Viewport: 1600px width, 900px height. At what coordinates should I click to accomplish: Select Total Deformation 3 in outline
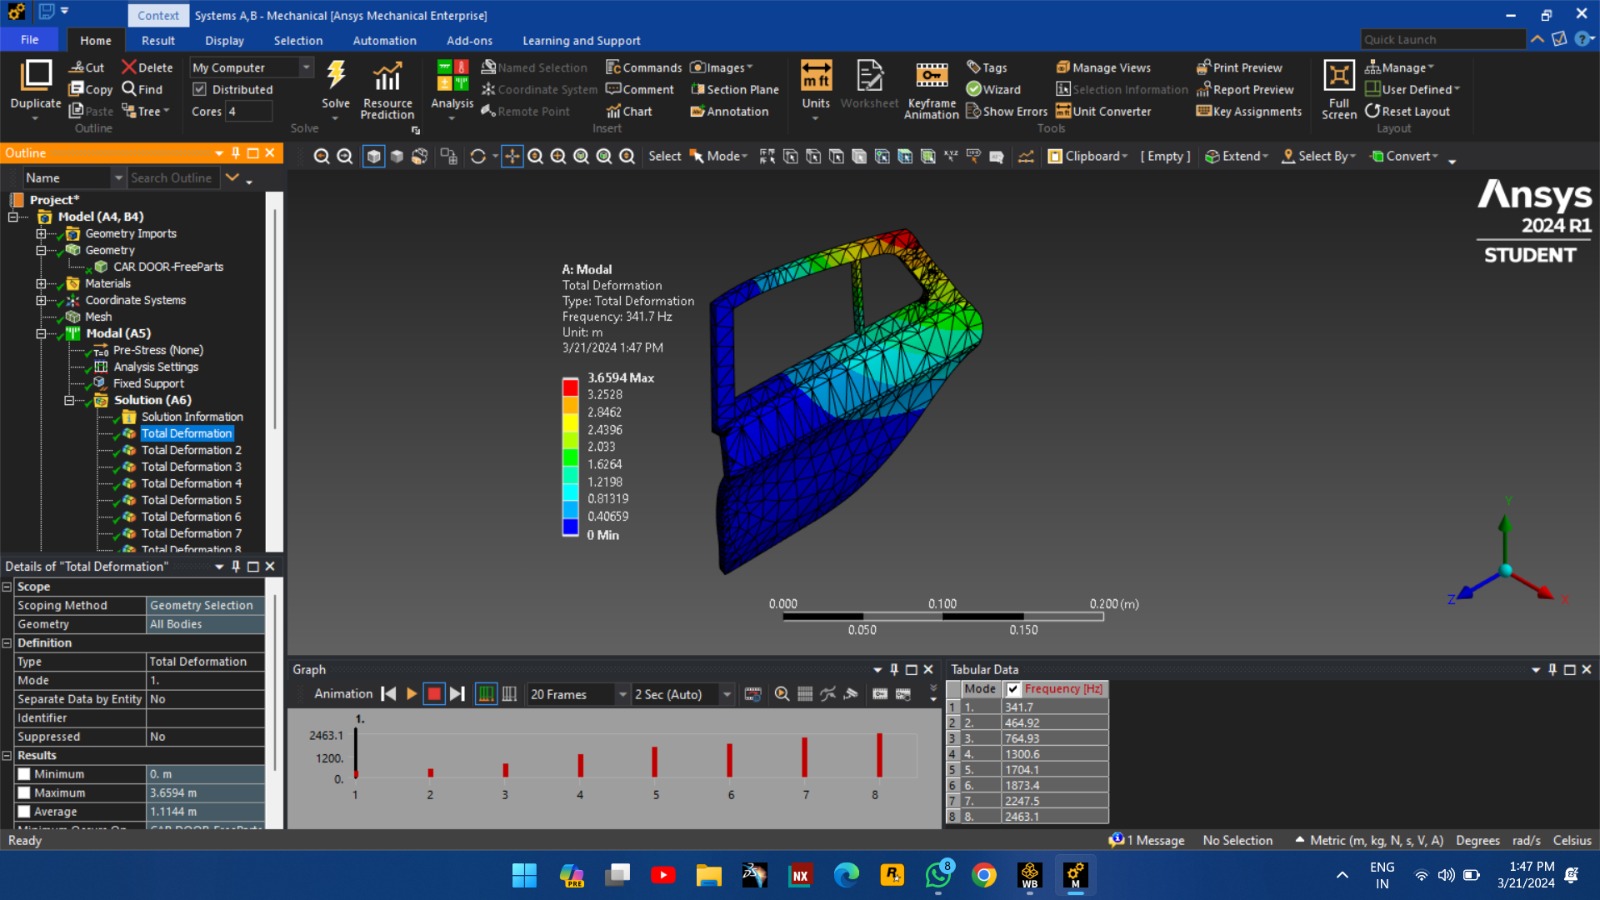(x=191, y=467)
